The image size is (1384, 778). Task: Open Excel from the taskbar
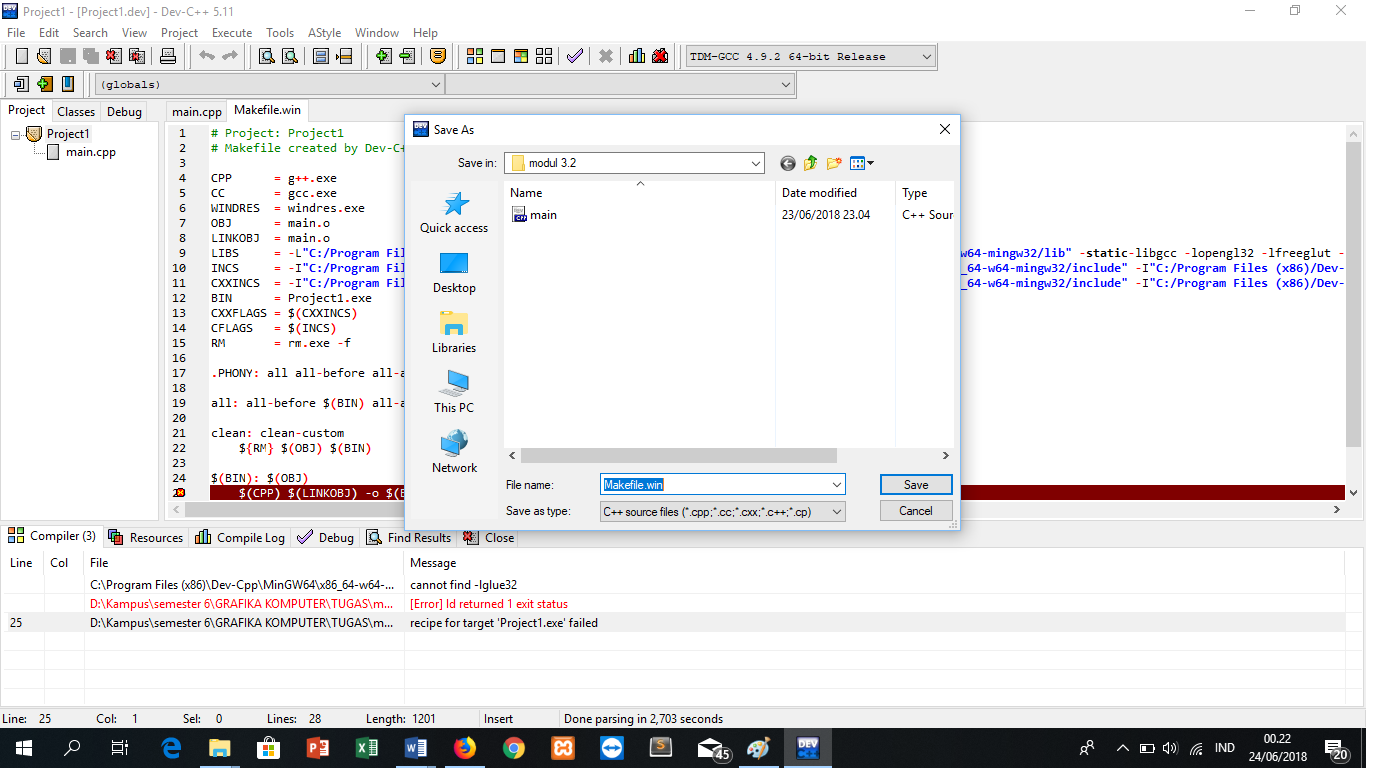pos(367,748)
